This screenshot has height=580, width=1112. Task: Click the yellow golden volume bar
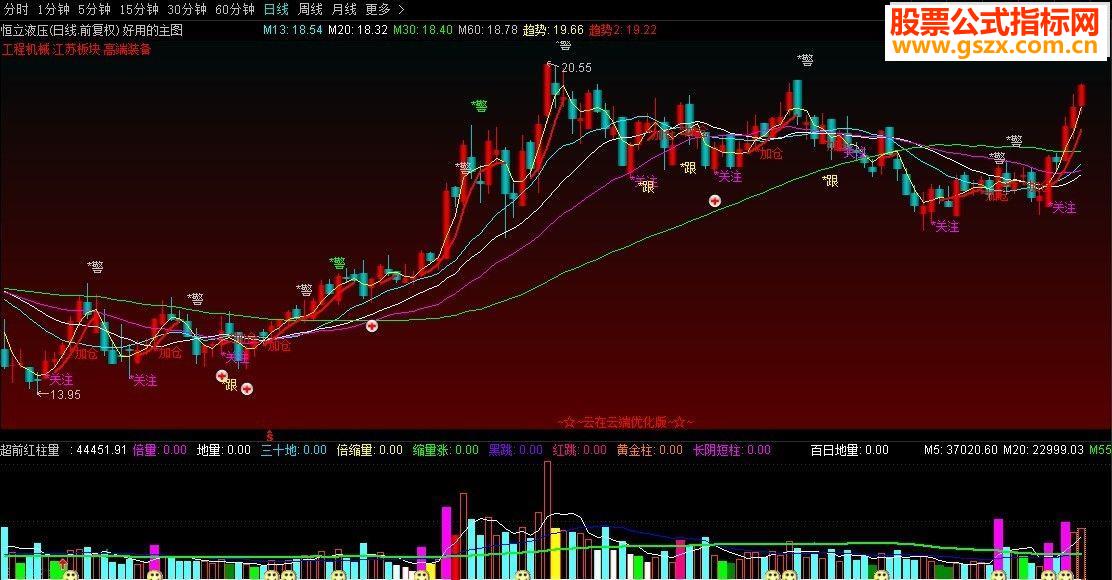coord(555,554)
